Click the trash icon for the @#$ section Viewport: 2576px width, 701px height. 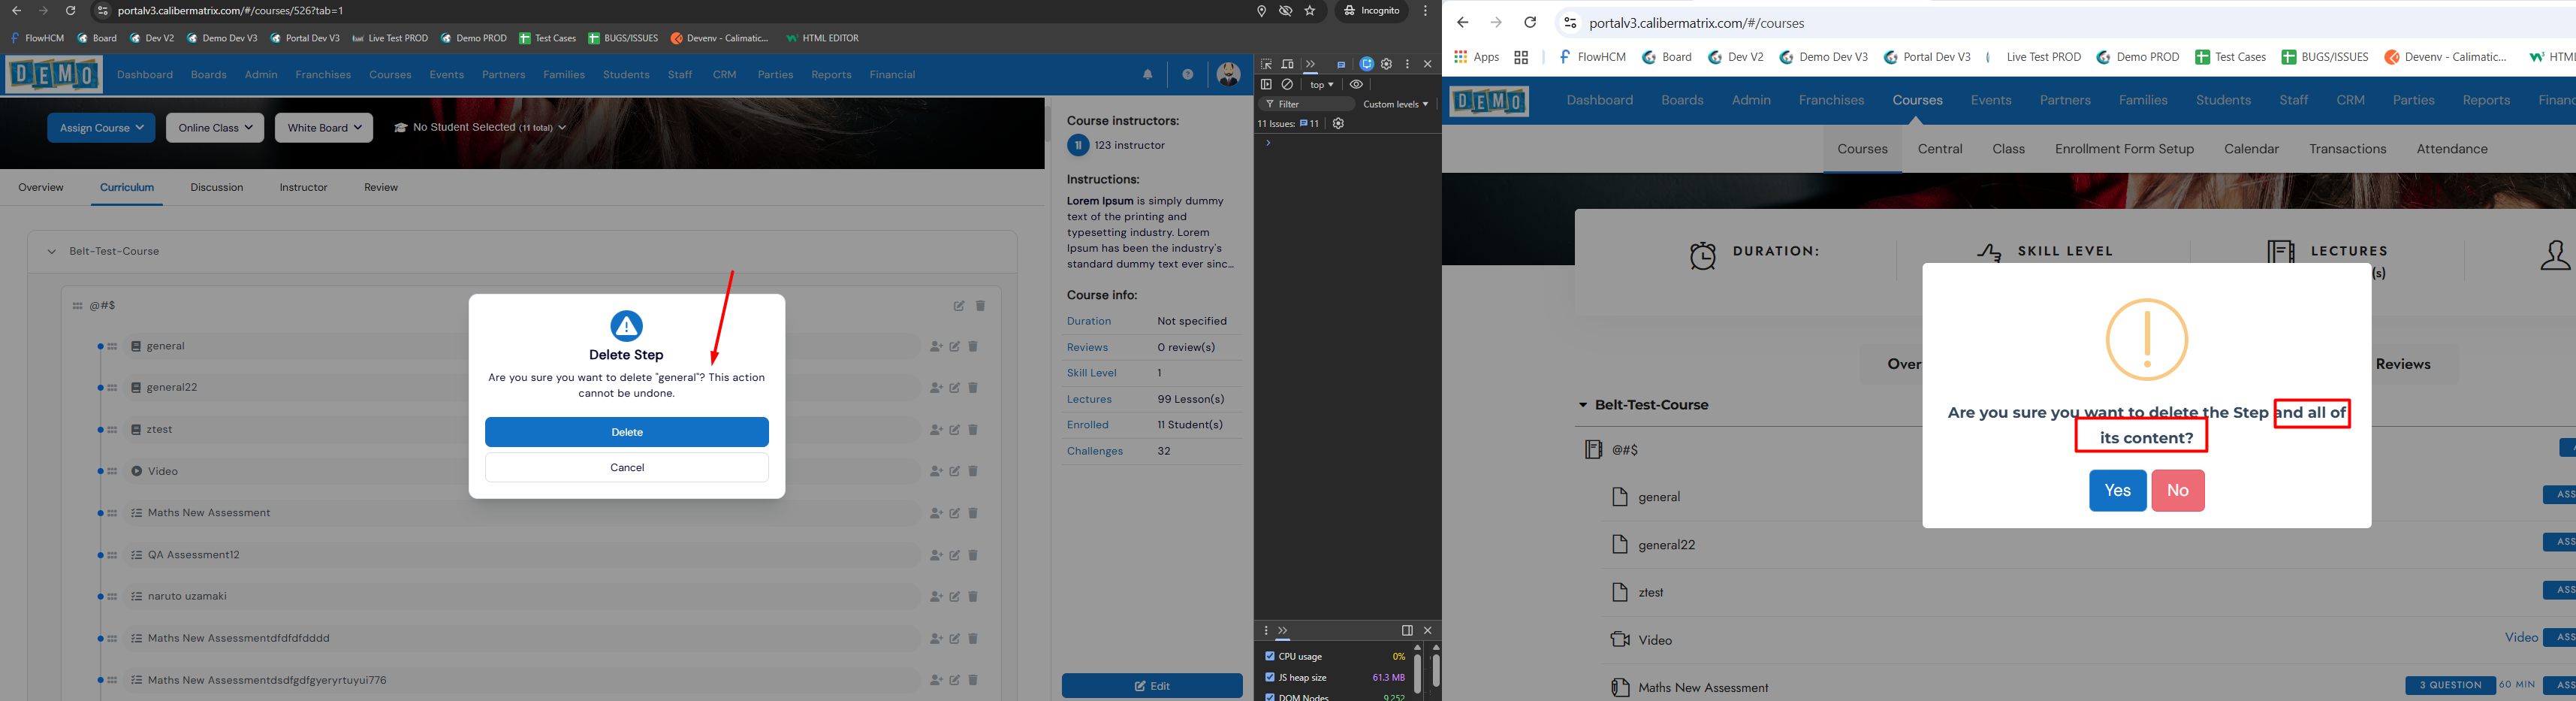click(x=980, y=306)
